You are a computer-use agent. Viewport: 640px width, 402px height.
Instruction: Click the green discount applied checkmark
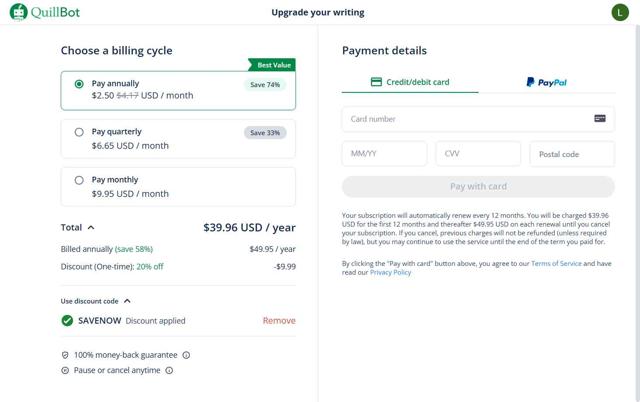tap(67, 321)
